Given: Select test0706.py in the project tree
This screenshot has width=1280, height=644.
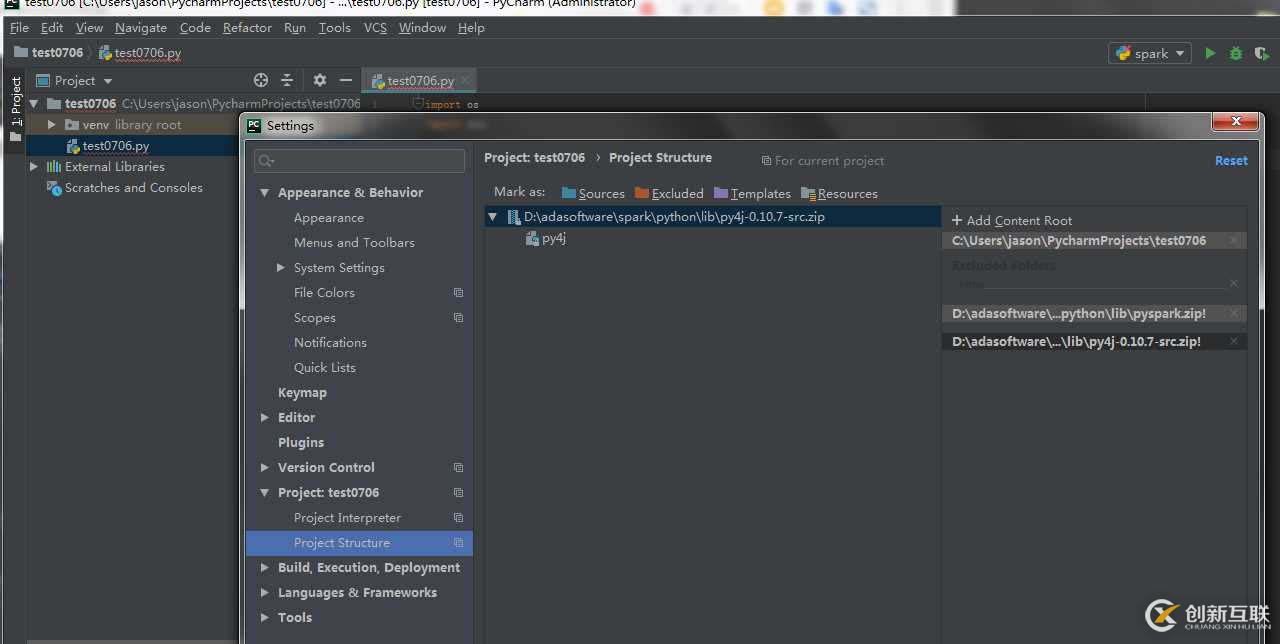Looking at the screenshot, I should point(116,146).
